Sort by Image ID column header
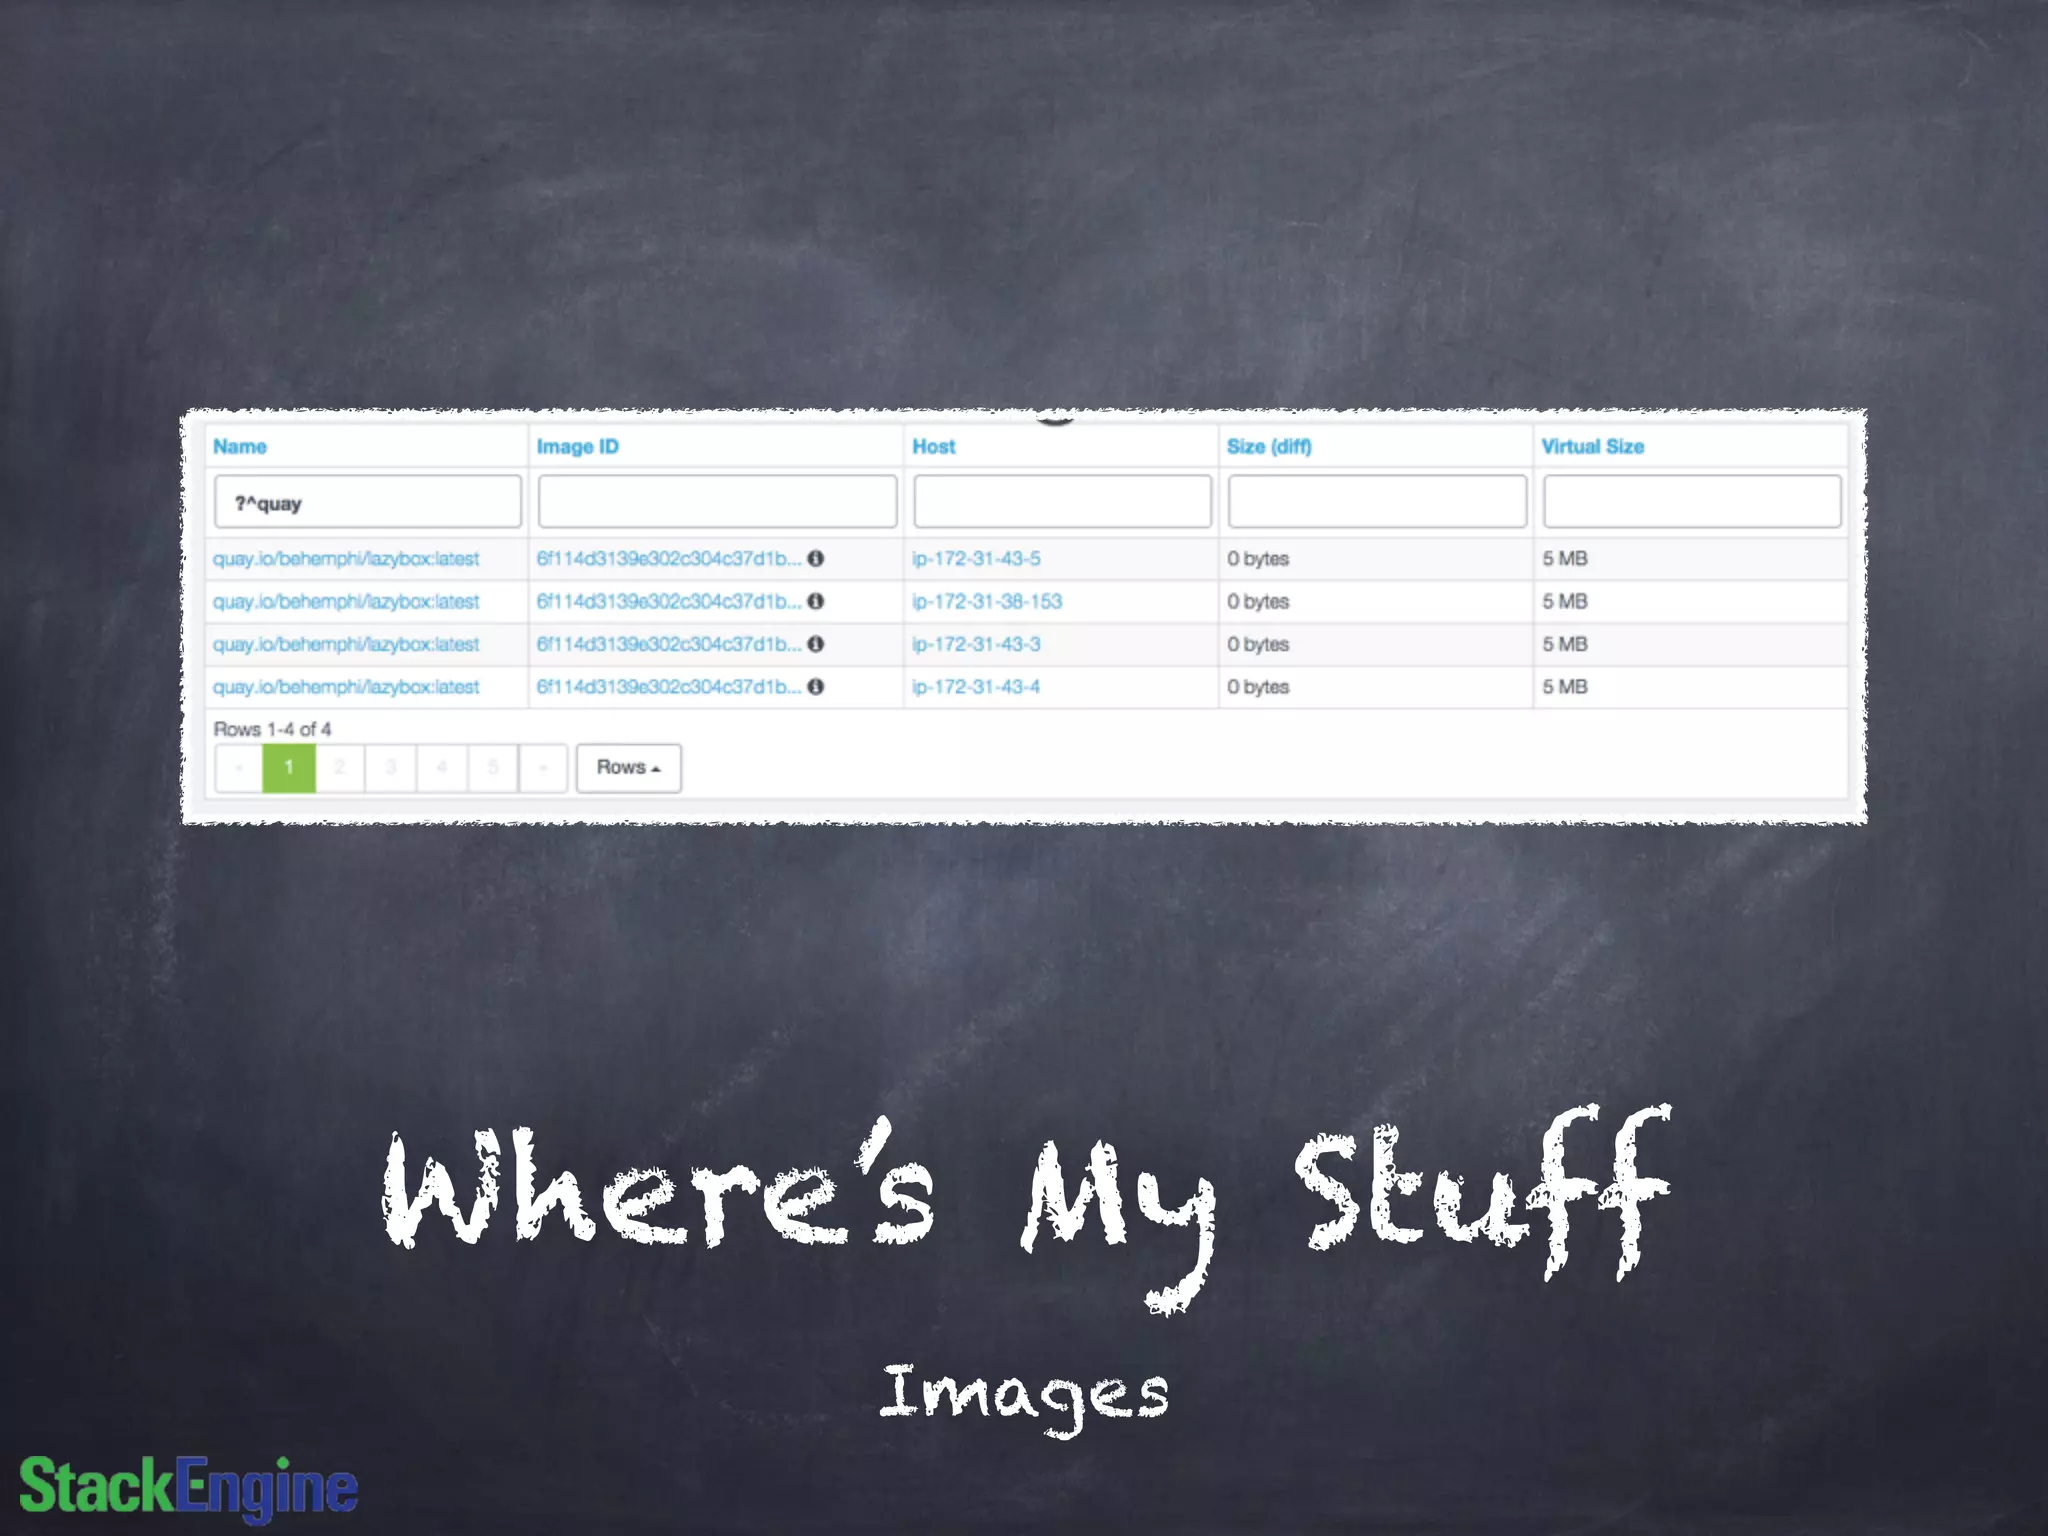Screen dimensions: 2048x1536 (x=578, y=447)
